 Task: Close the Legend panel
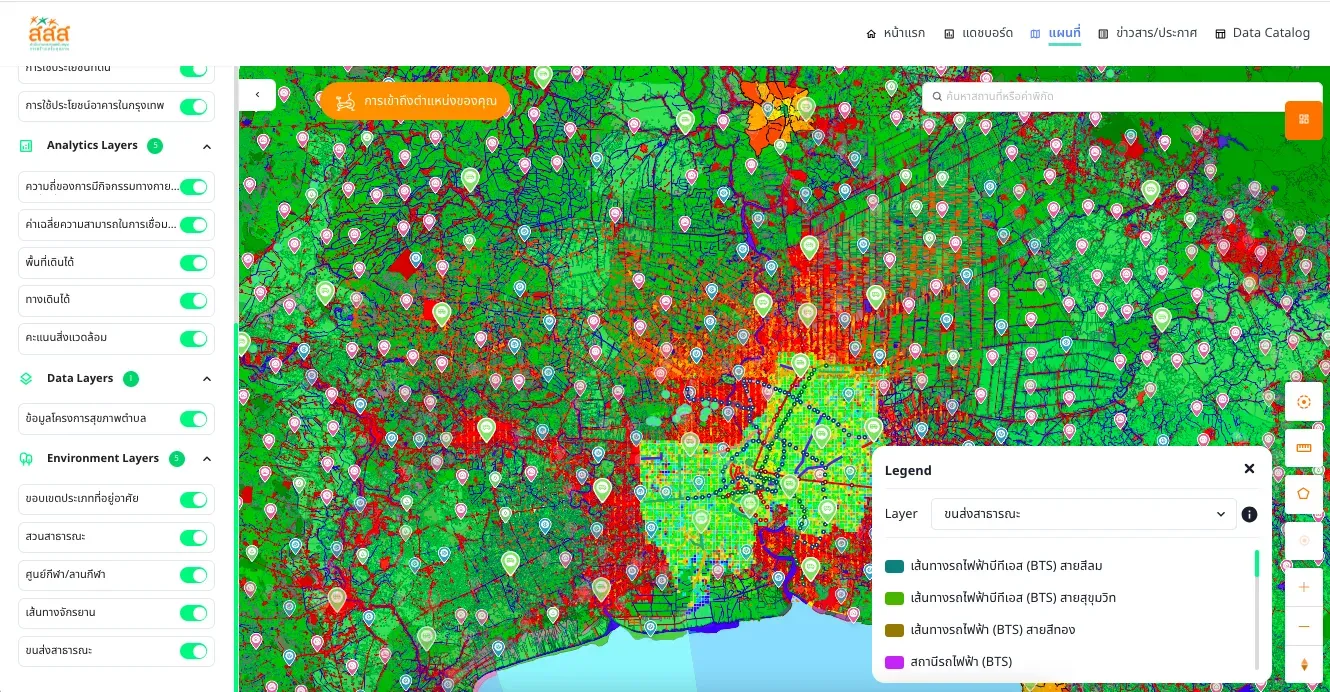coord(1249,469)
